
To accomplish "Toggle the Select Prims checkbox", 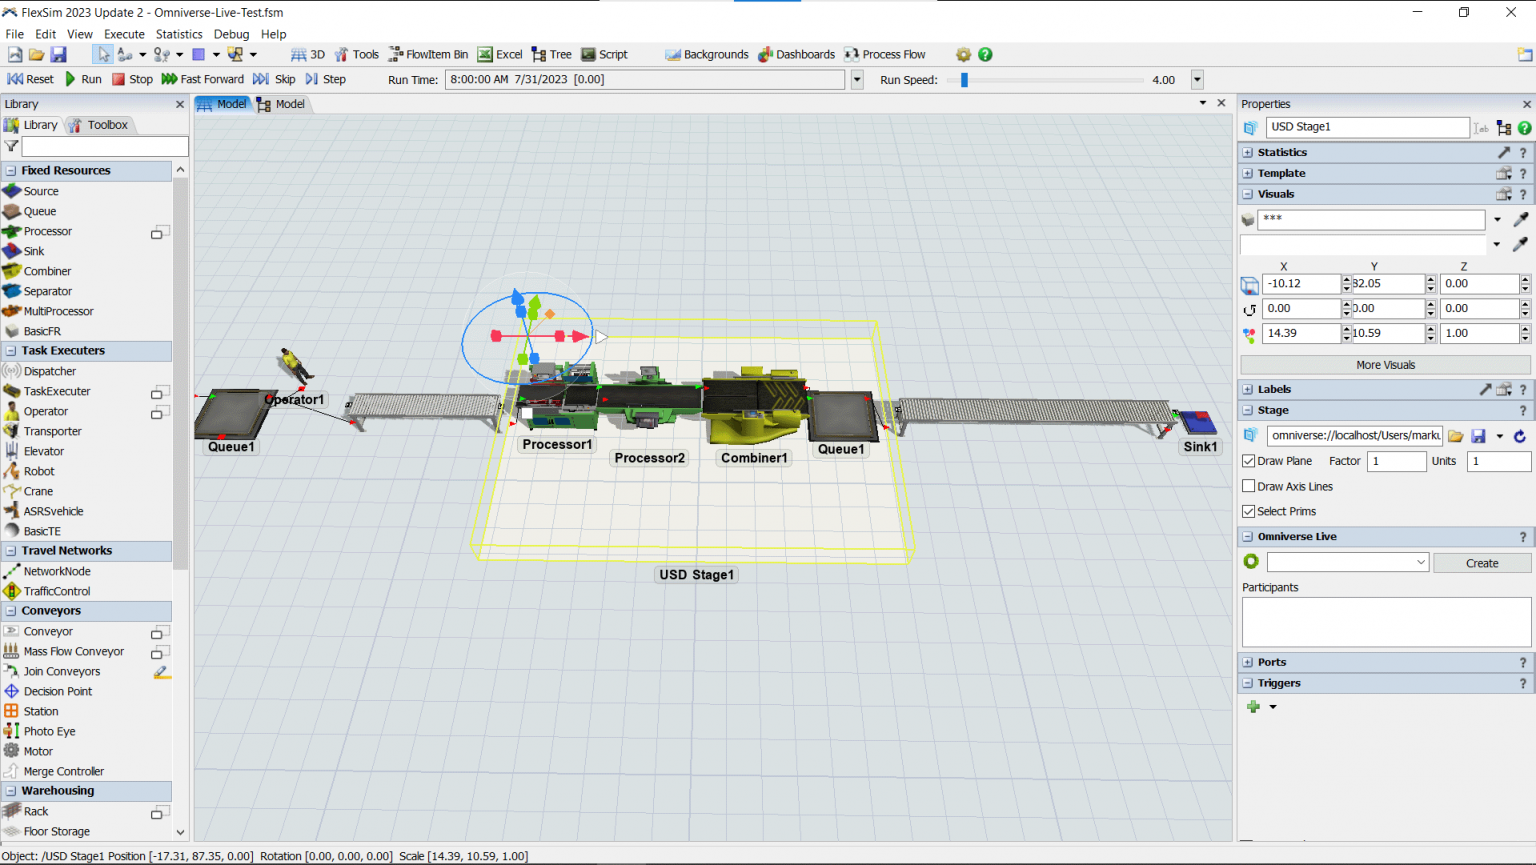I will [1249, 511].
